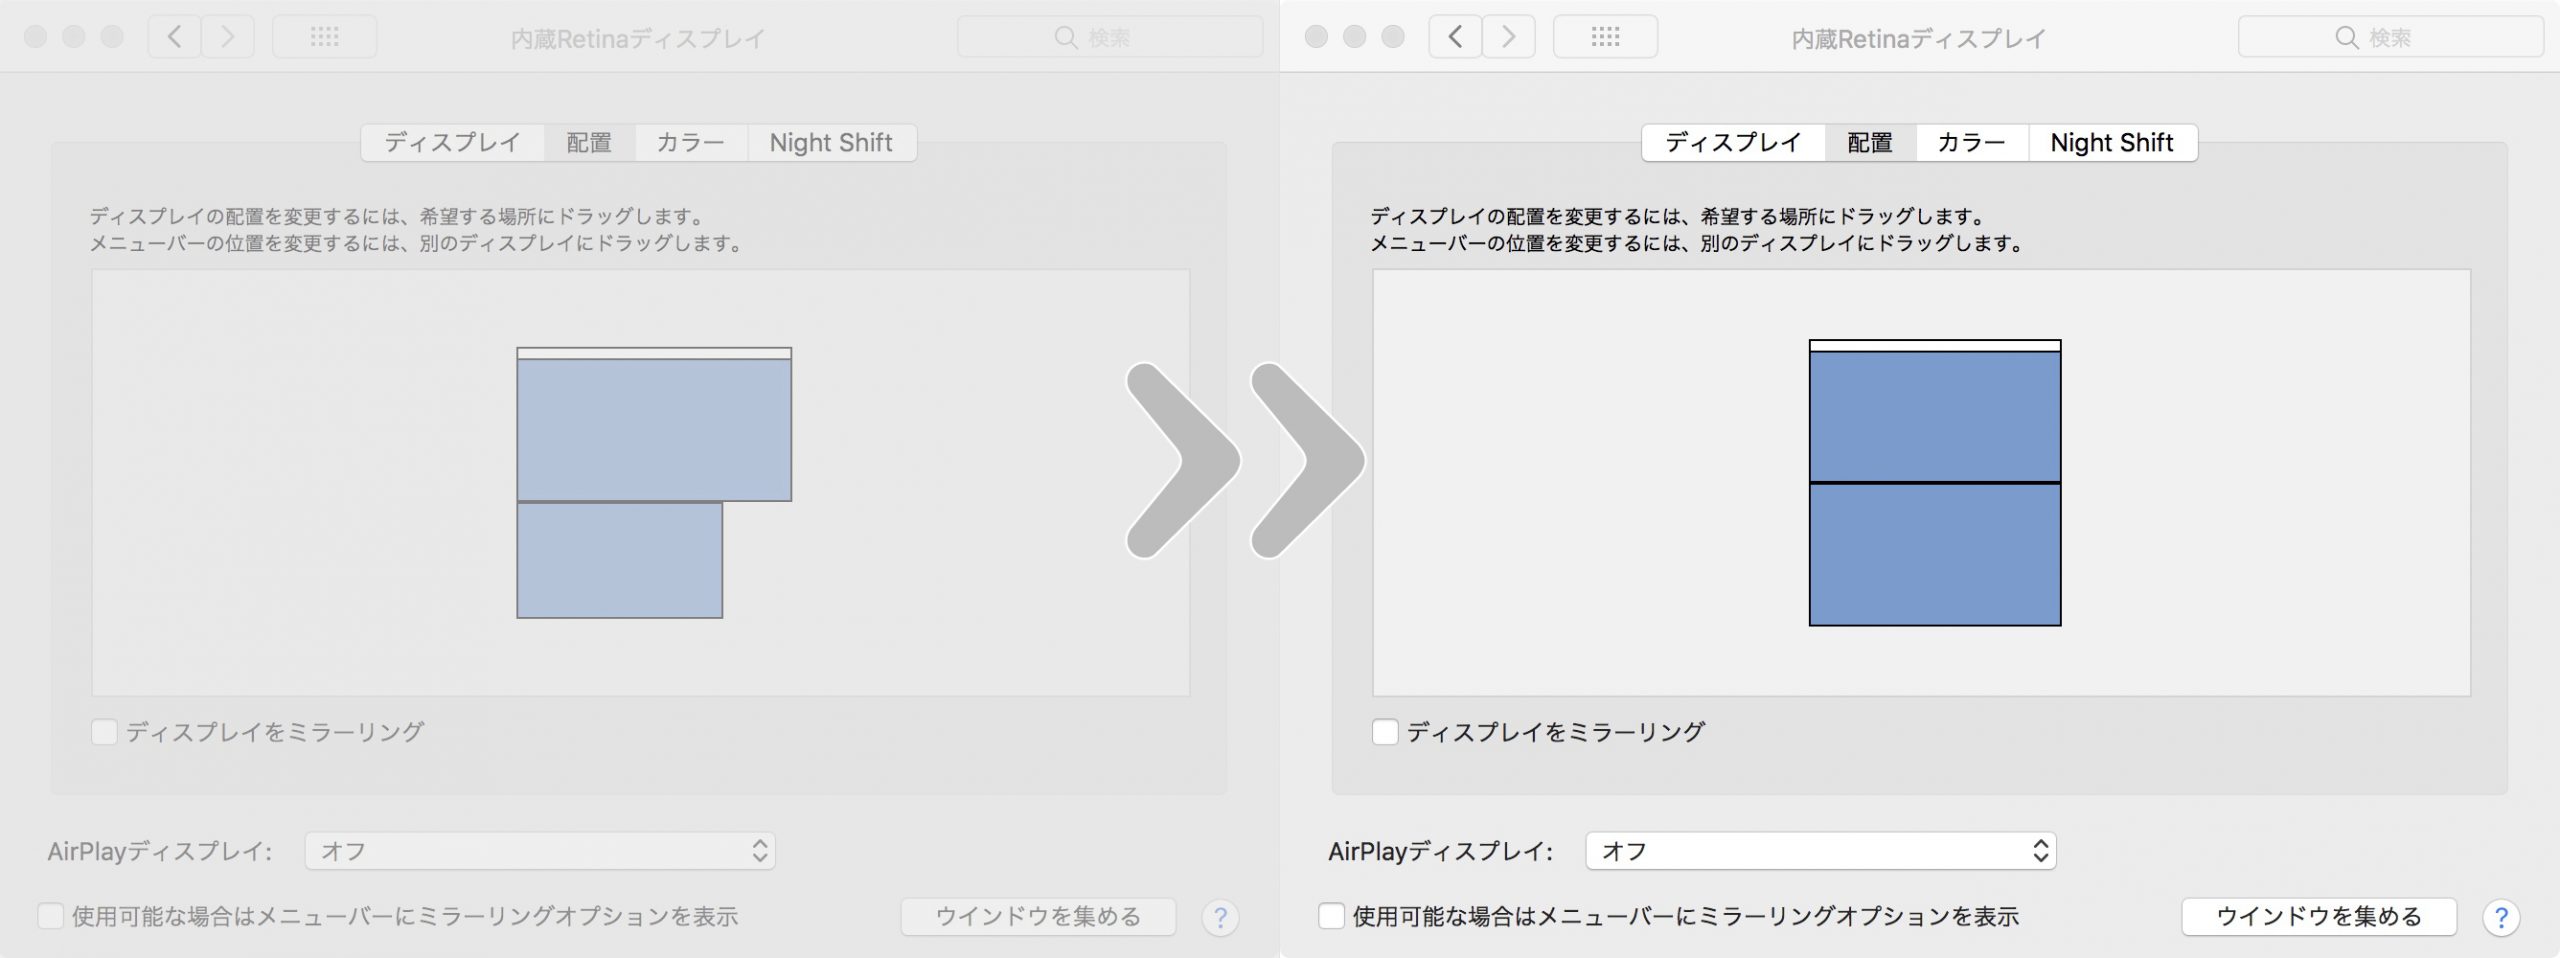
Task: Click white menu bar strip, left window display
Action: tap(654, 353)
